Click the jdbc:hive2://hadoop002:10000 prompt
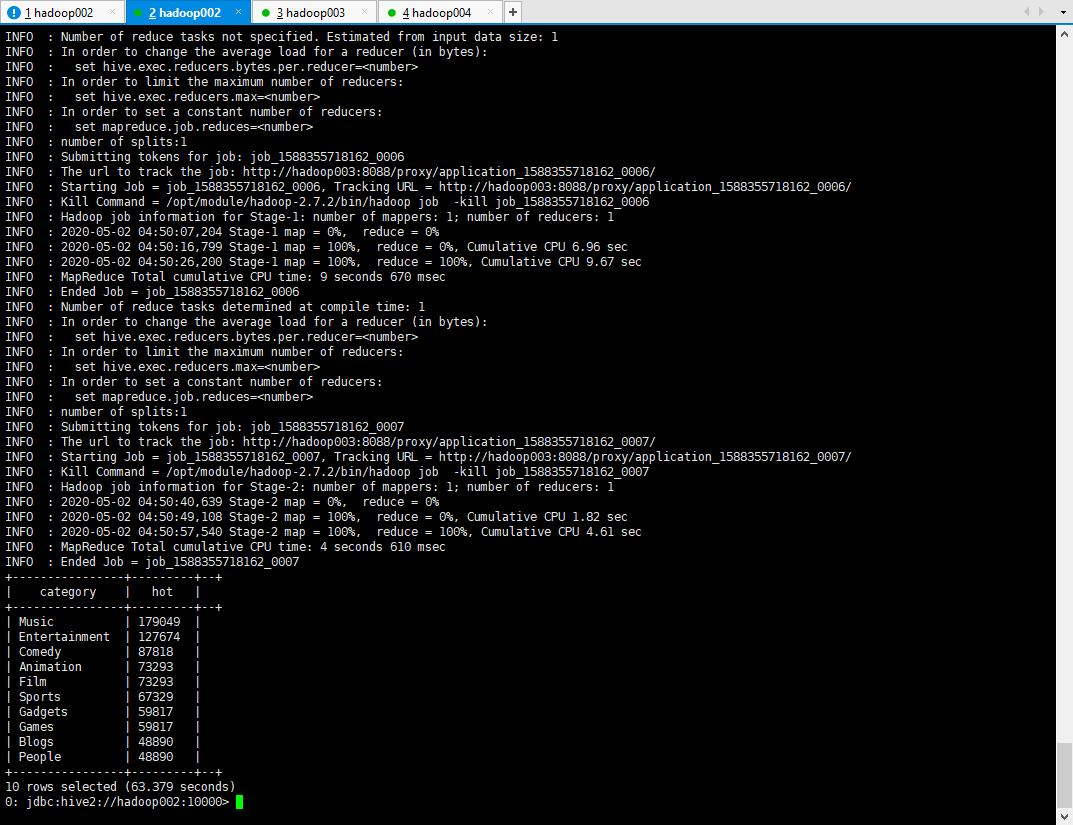 click(117, 802)
